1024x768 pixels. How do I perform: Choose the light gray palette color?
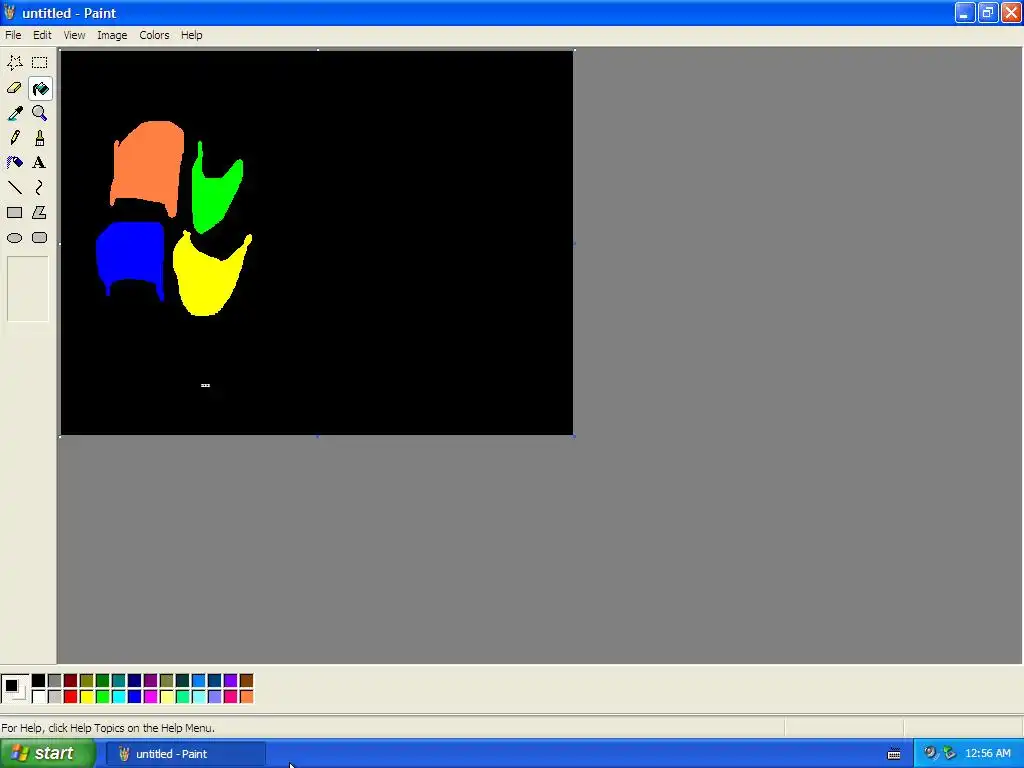54,697
